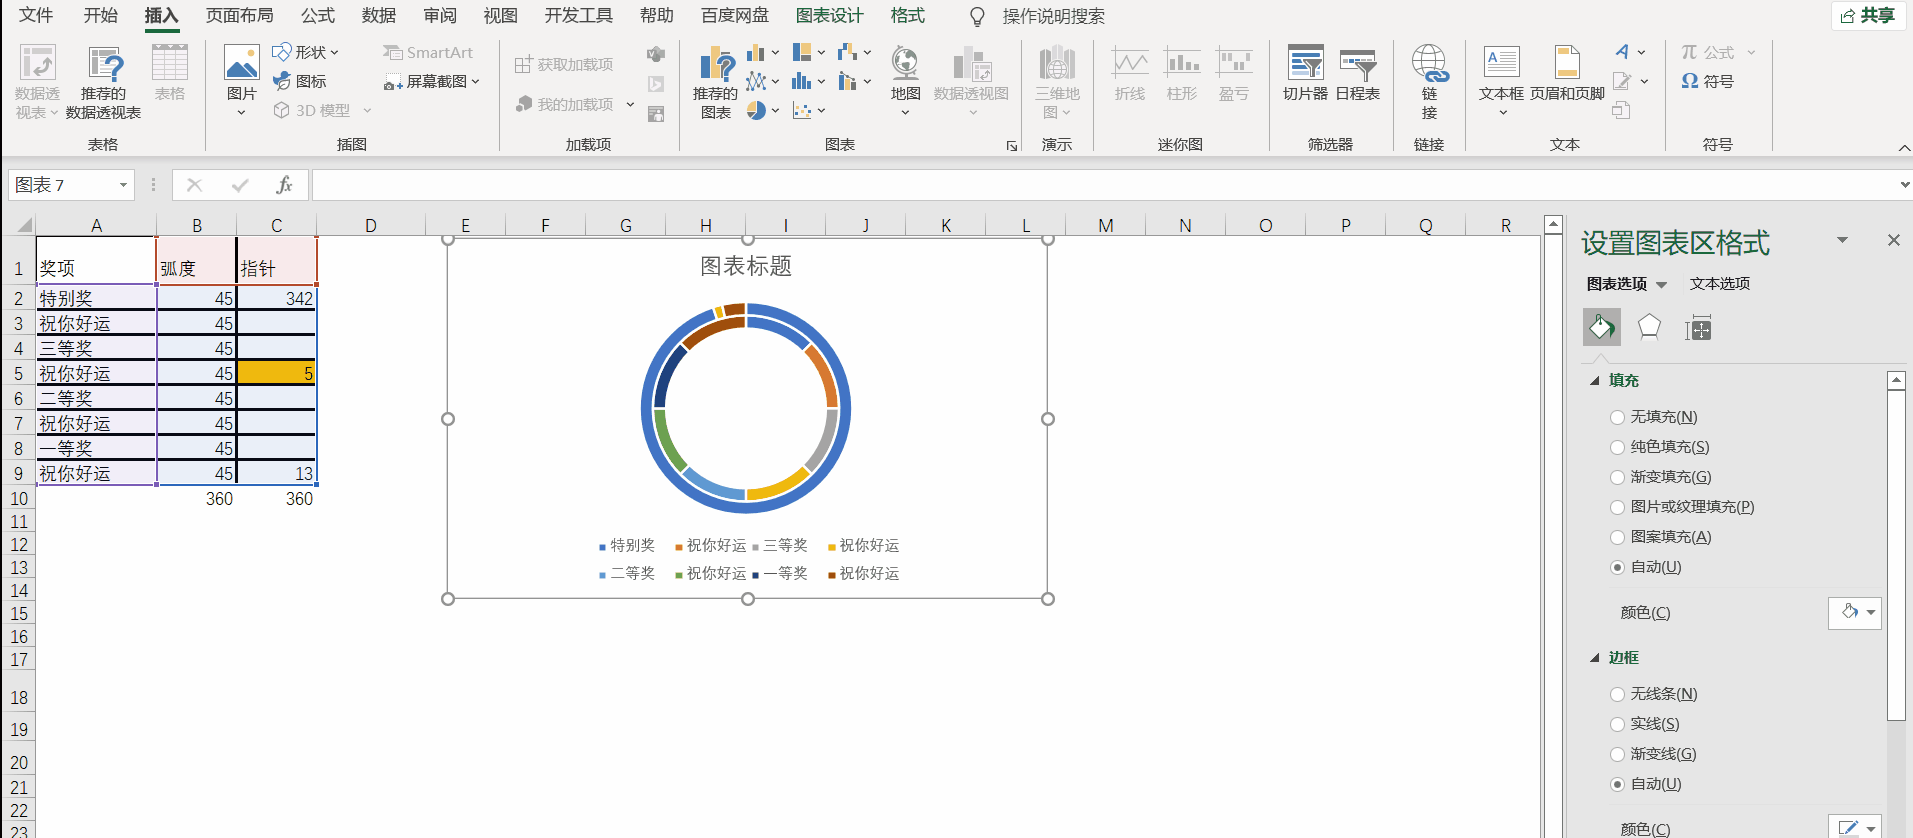
Task: Expand the formula bar
Action: tap(1904, 185)
